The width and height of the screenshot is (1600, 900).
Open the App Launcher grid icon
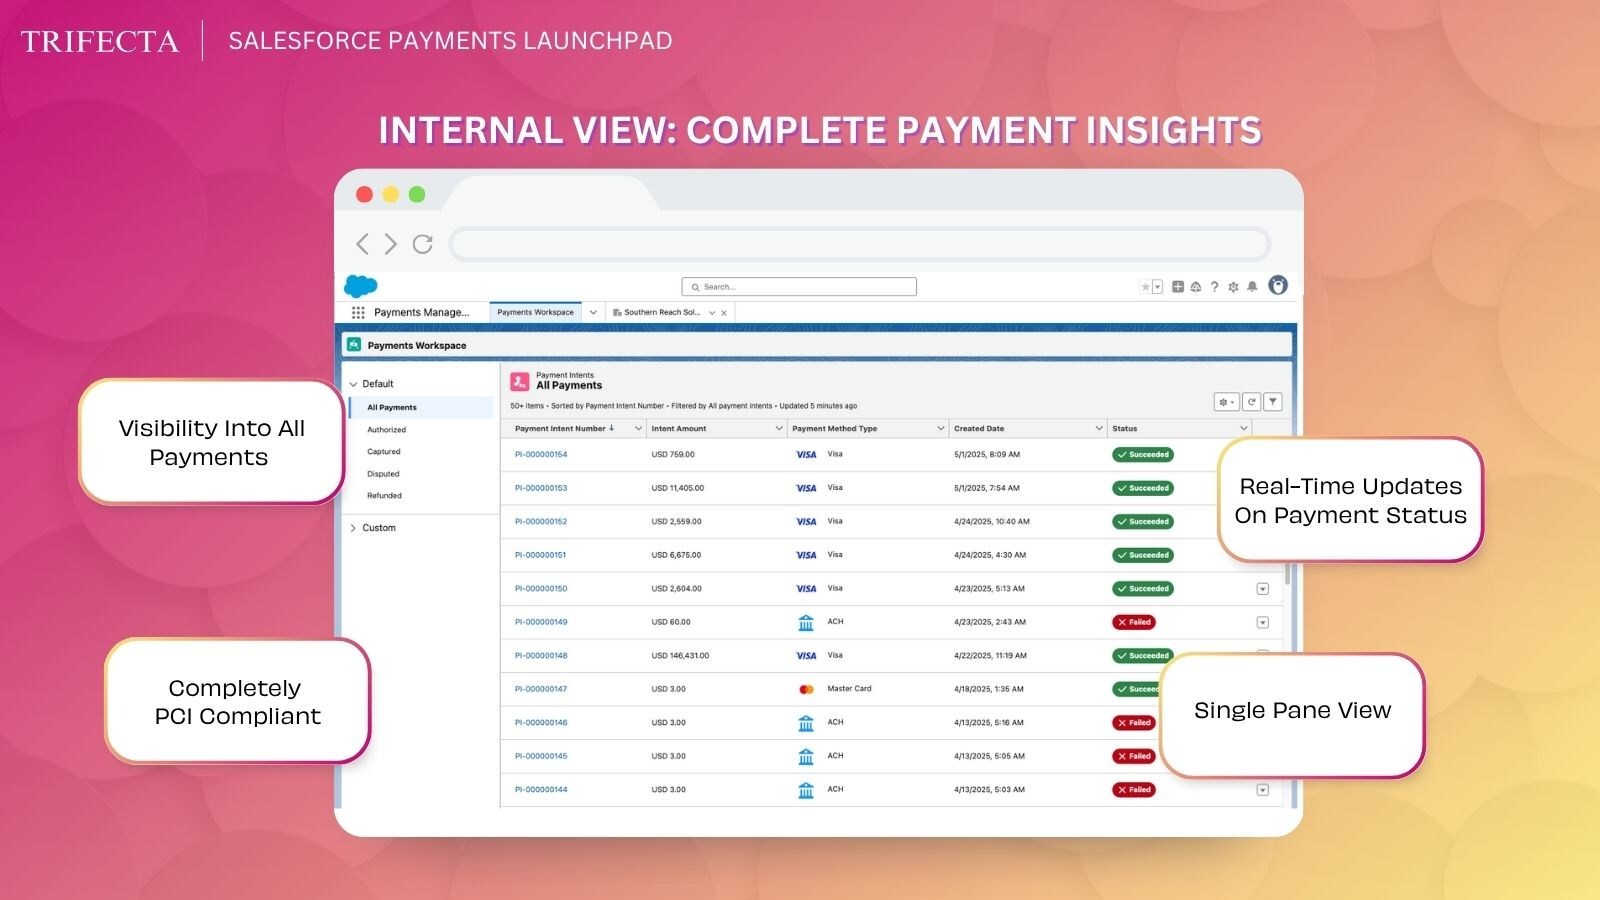pyautogui.click(x=358, y=313)
